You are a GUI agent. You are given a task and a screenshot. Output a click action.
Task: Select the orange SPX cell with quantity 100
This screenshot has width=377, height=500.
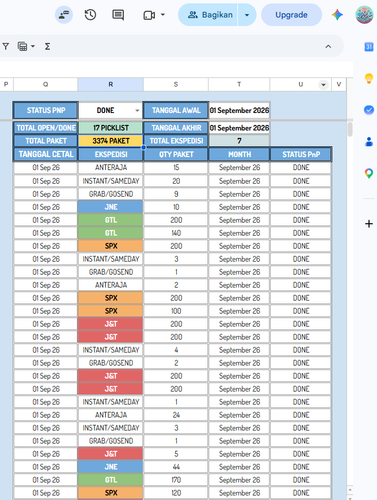coord(111,311)
